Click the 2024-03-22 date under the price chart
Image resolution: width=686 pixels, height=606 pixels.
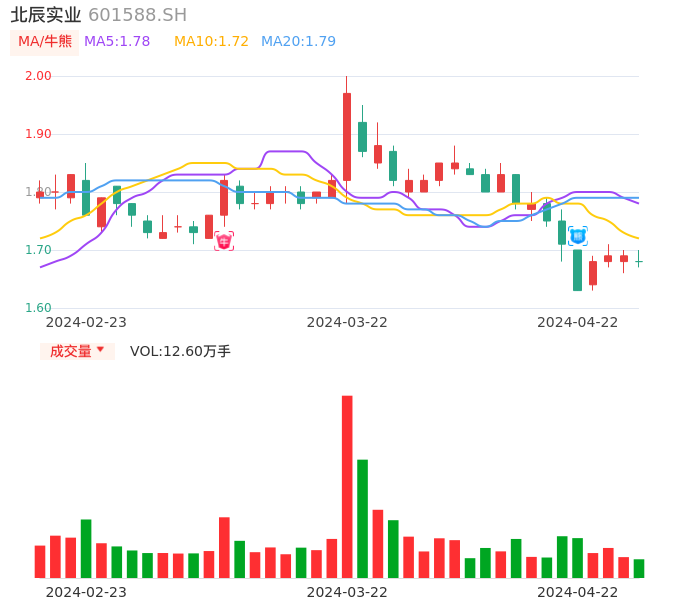[347, 322]
